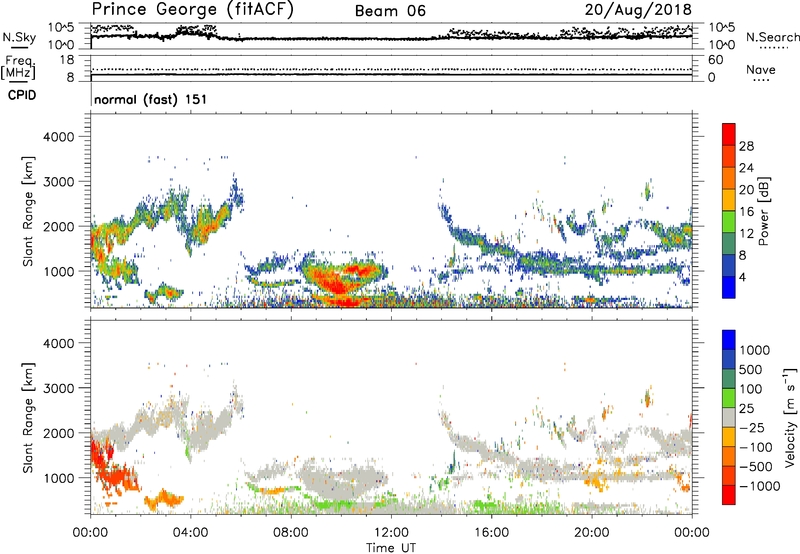800x554 pixels.
Task: Click the 16 label on Power colorbar
Action: 746,212
